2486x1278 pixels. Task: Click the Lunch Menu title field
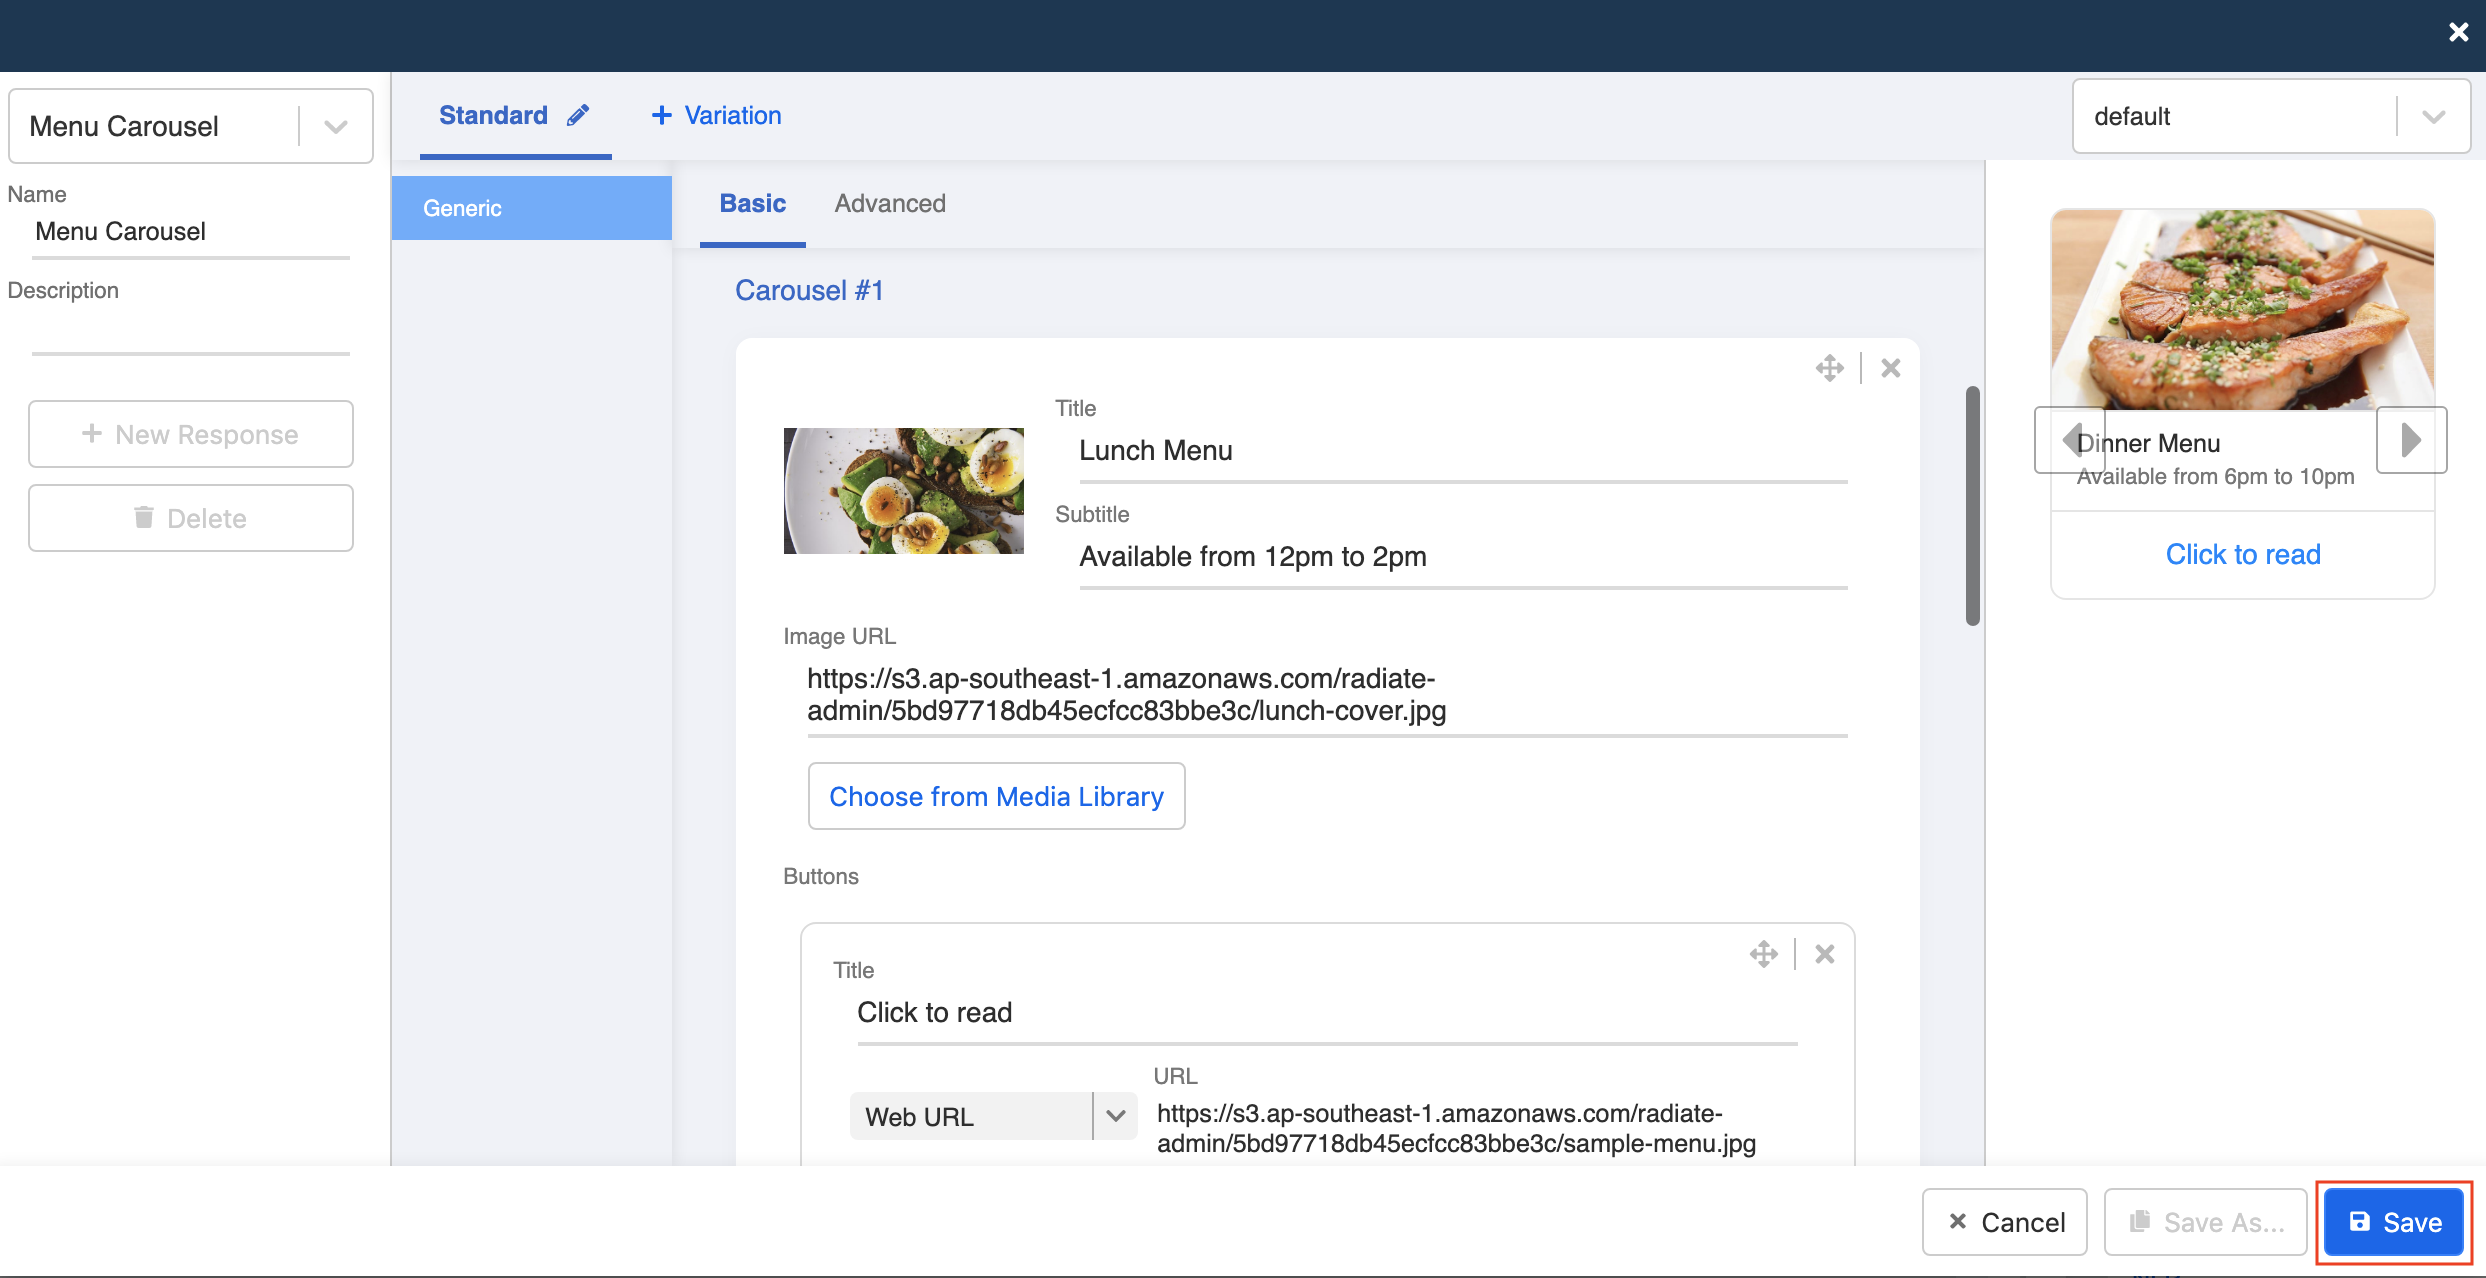coord(1463,450)
